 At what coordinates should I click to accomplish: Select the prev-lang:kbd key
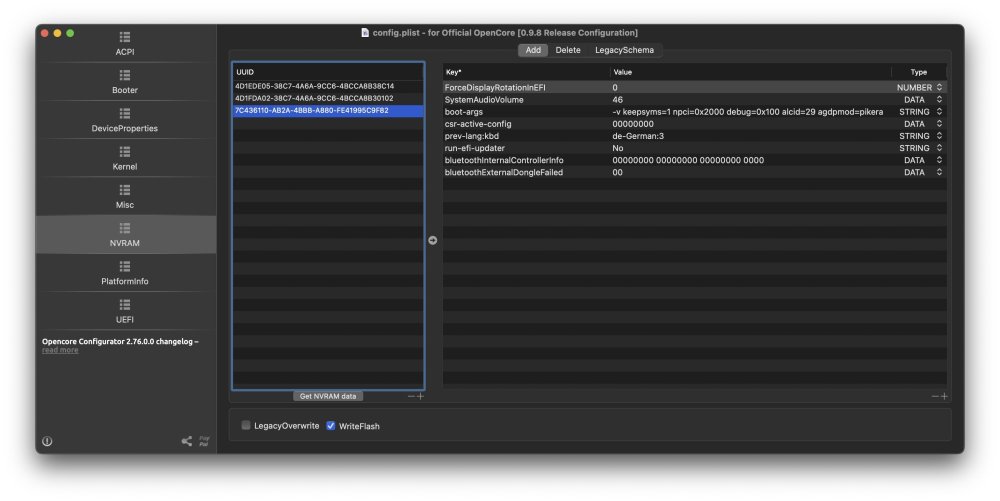[x=471, y=136]
